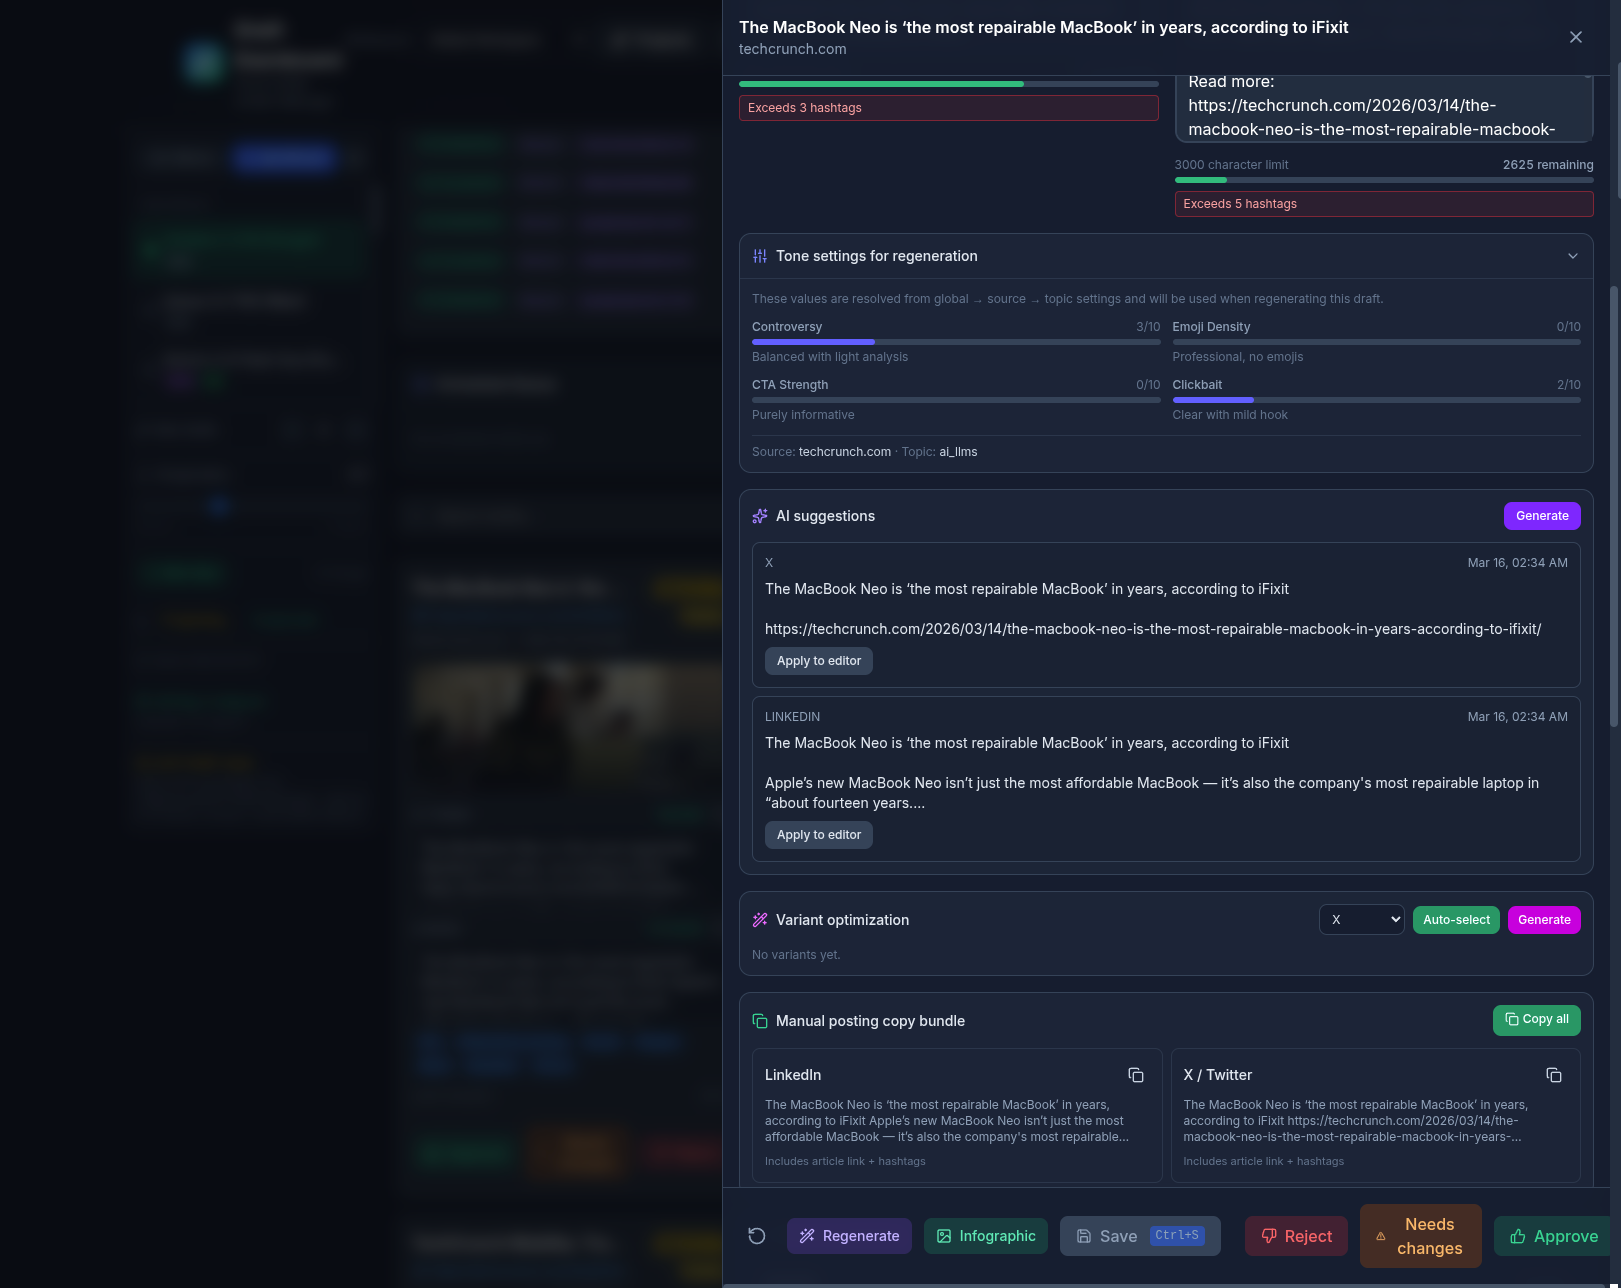The height and width of the screenshot is (1288, 1621).
Task: Open the variant platform dropdown showing X
Action: (1361, 919)
